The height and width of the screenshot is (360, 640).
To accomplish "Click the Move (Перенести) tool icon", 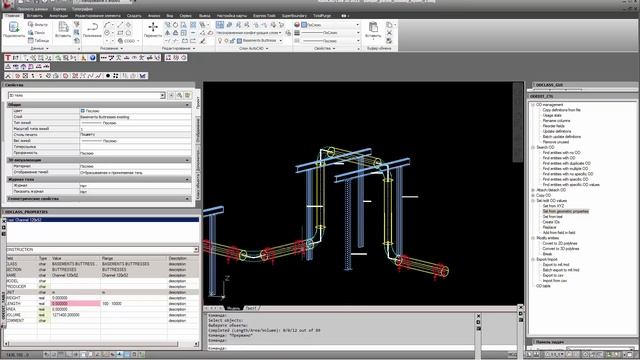I will [153, 30].
